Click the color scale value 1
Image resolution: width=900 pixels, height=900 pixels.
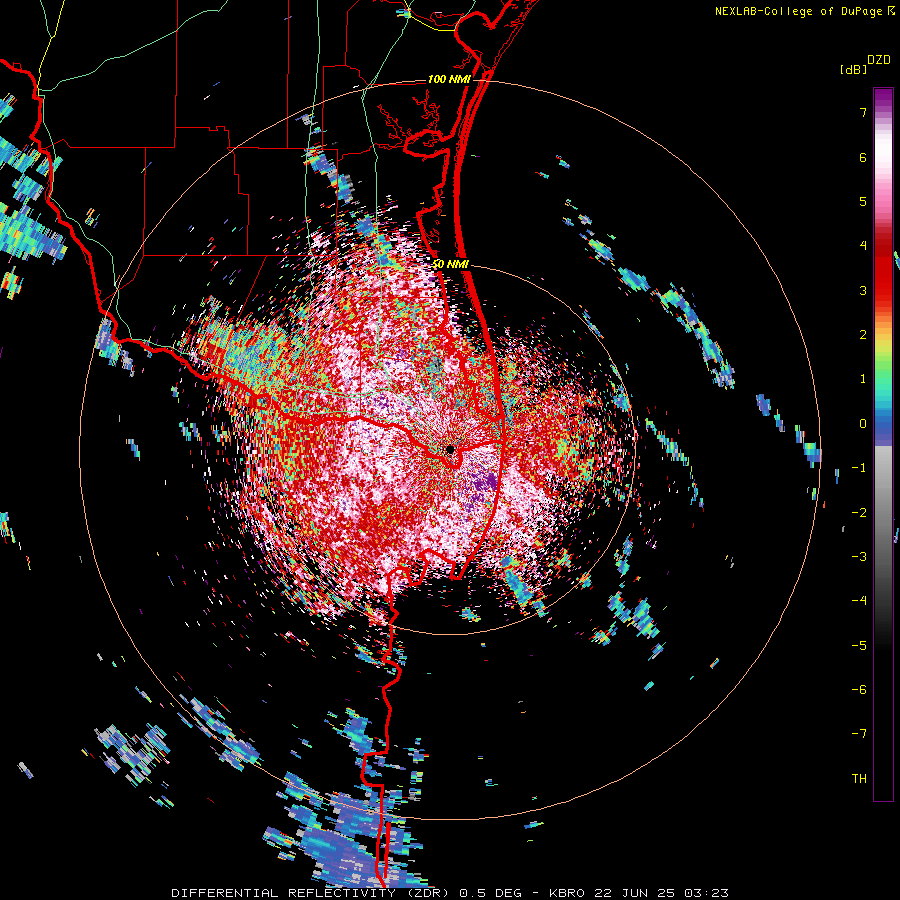click(x=863, y=379)
